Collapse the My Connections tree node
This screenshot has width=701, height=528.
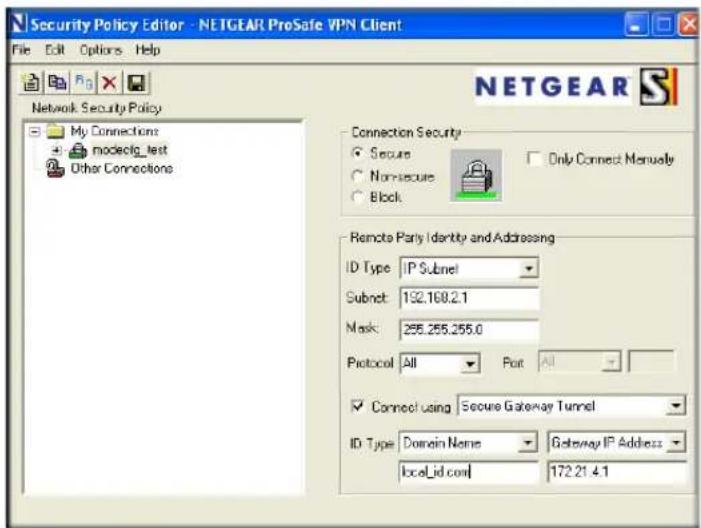click(x=35, y=131)
